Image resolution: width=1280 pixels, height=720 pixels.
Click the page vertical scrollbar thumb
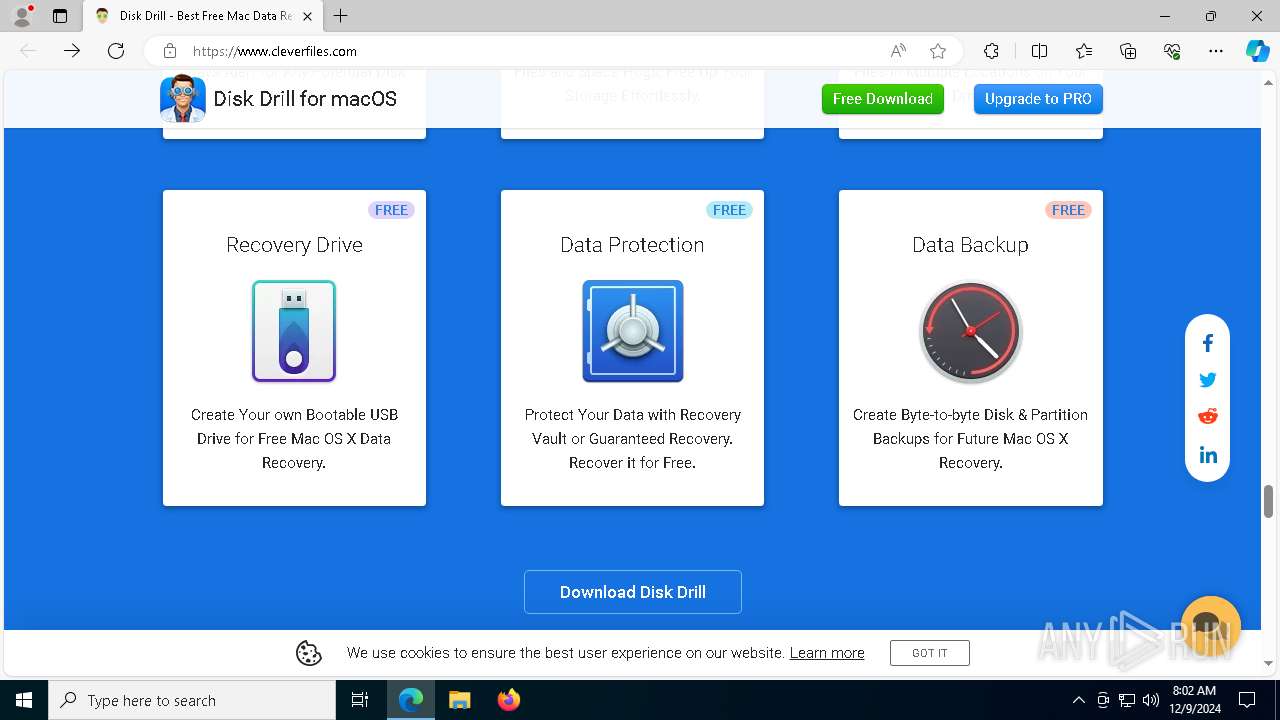coord(1268,501)
